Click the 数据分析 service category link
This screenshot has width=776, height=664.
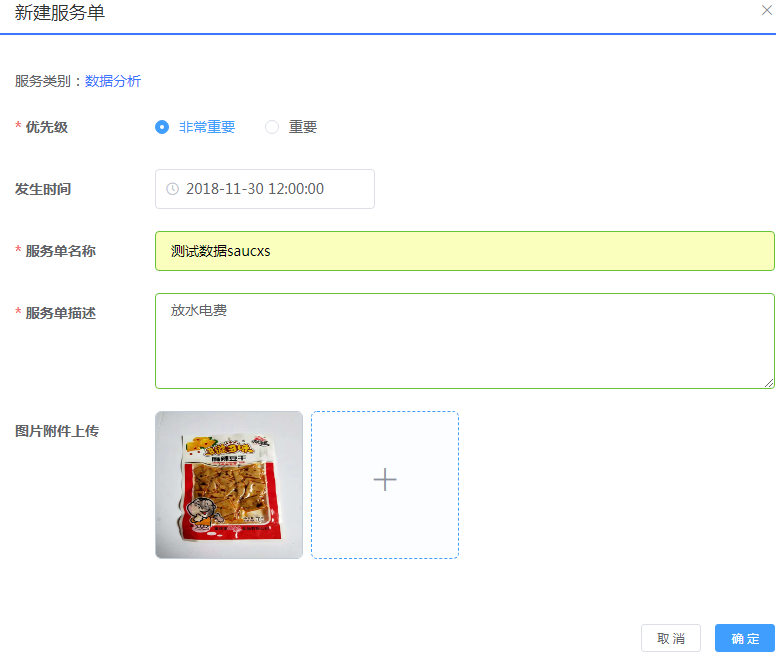pyautogui.click(x=113, y=81)
